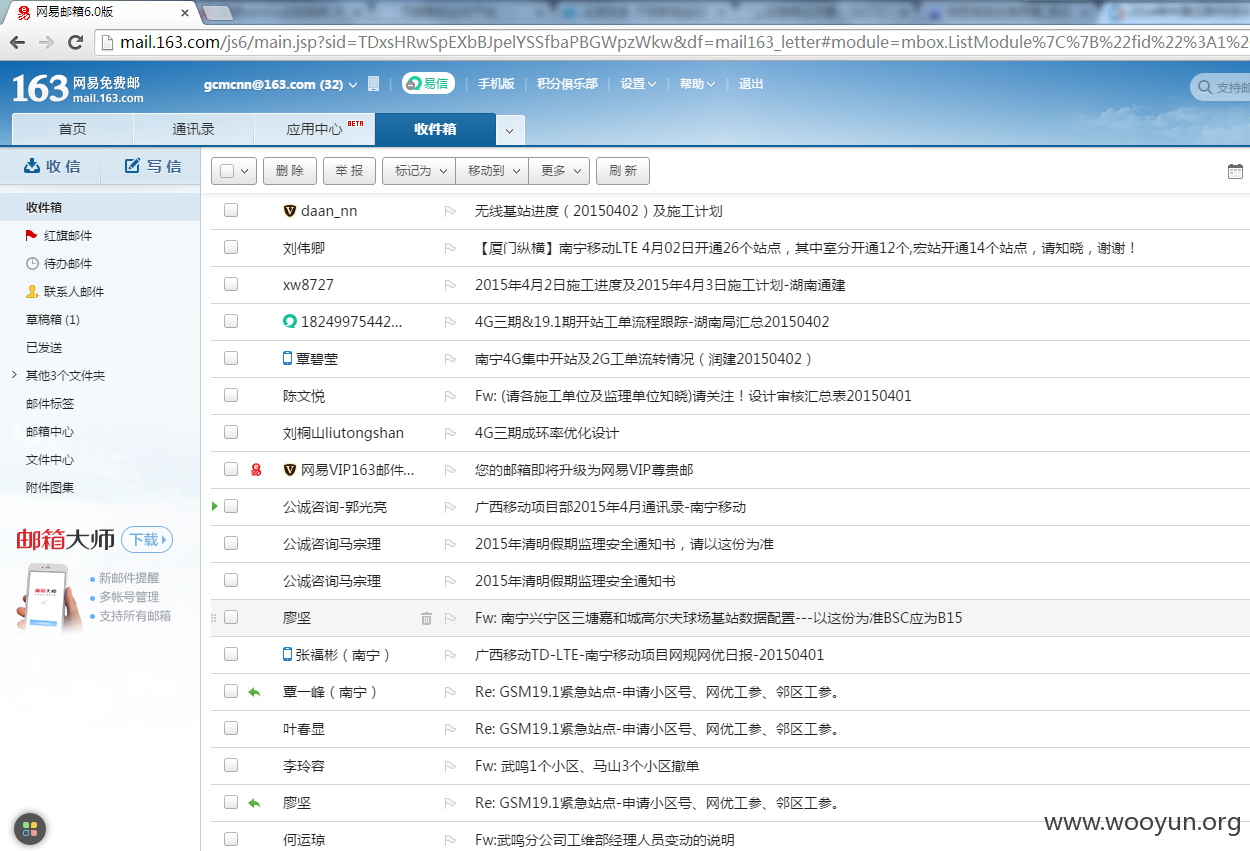
Task: Open the 标记为 dropdown
Action: [x=419, y=171]
